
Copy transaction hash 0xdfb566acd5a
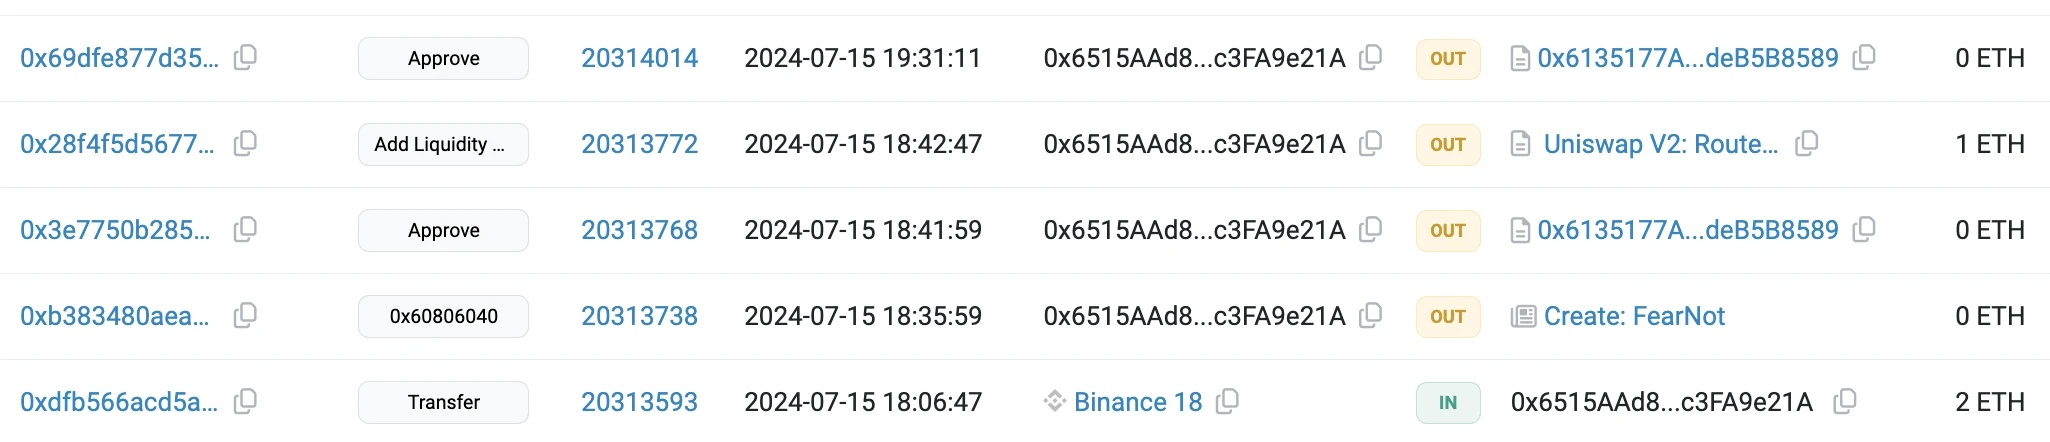pos(245,402)
